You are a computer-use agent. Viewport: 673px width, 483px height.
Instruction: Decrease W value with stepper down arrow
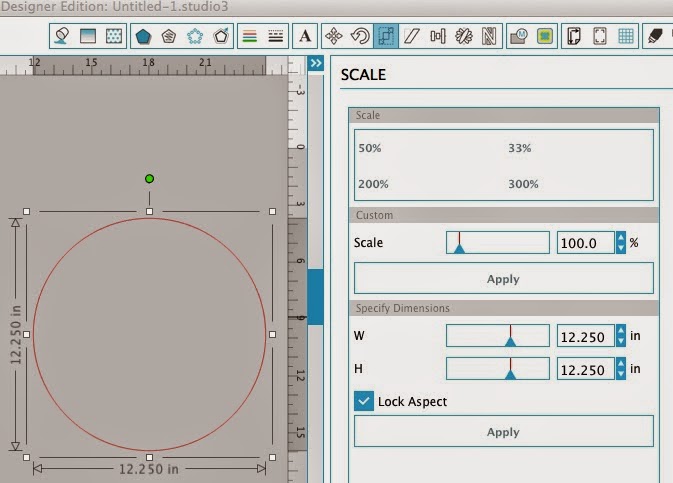click(621, 341)
